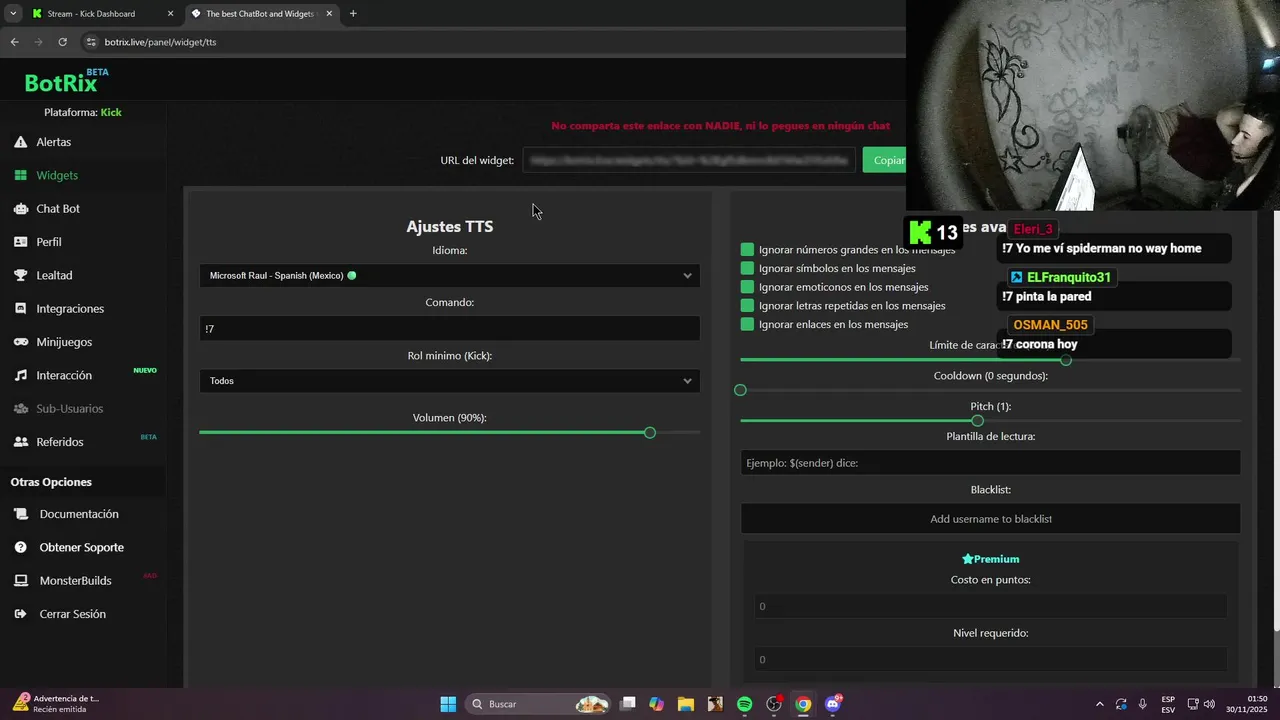Image resolution: width=1280 pixels, height=720 pixels.
Task: Click Add username to blacklist field
Action: tap(990, 519)
